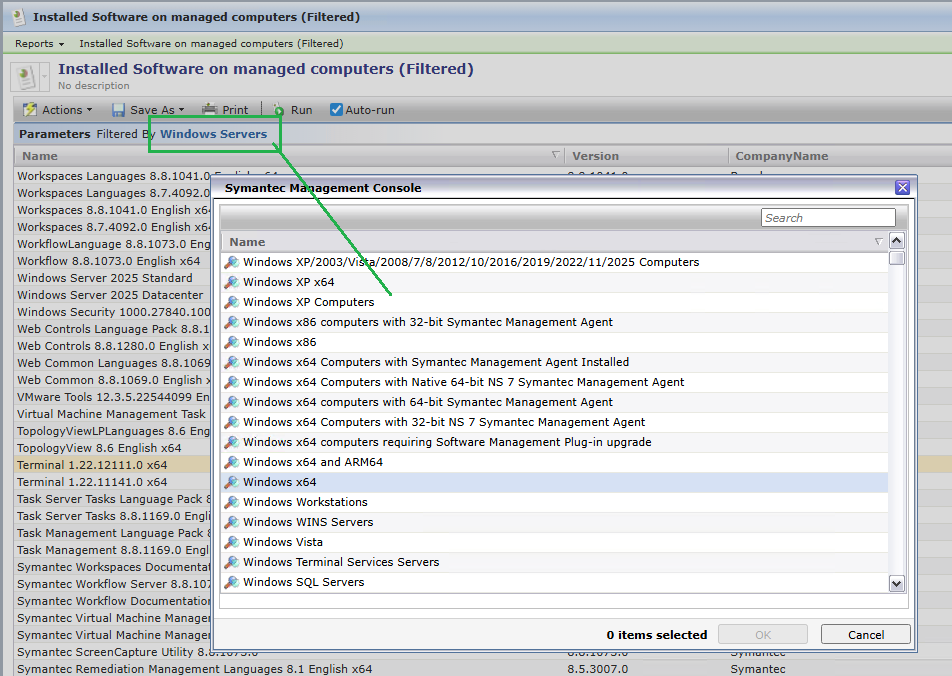Select Windows XP x64 text
Viewport: 952px width, 676px height.
[288, 282]
